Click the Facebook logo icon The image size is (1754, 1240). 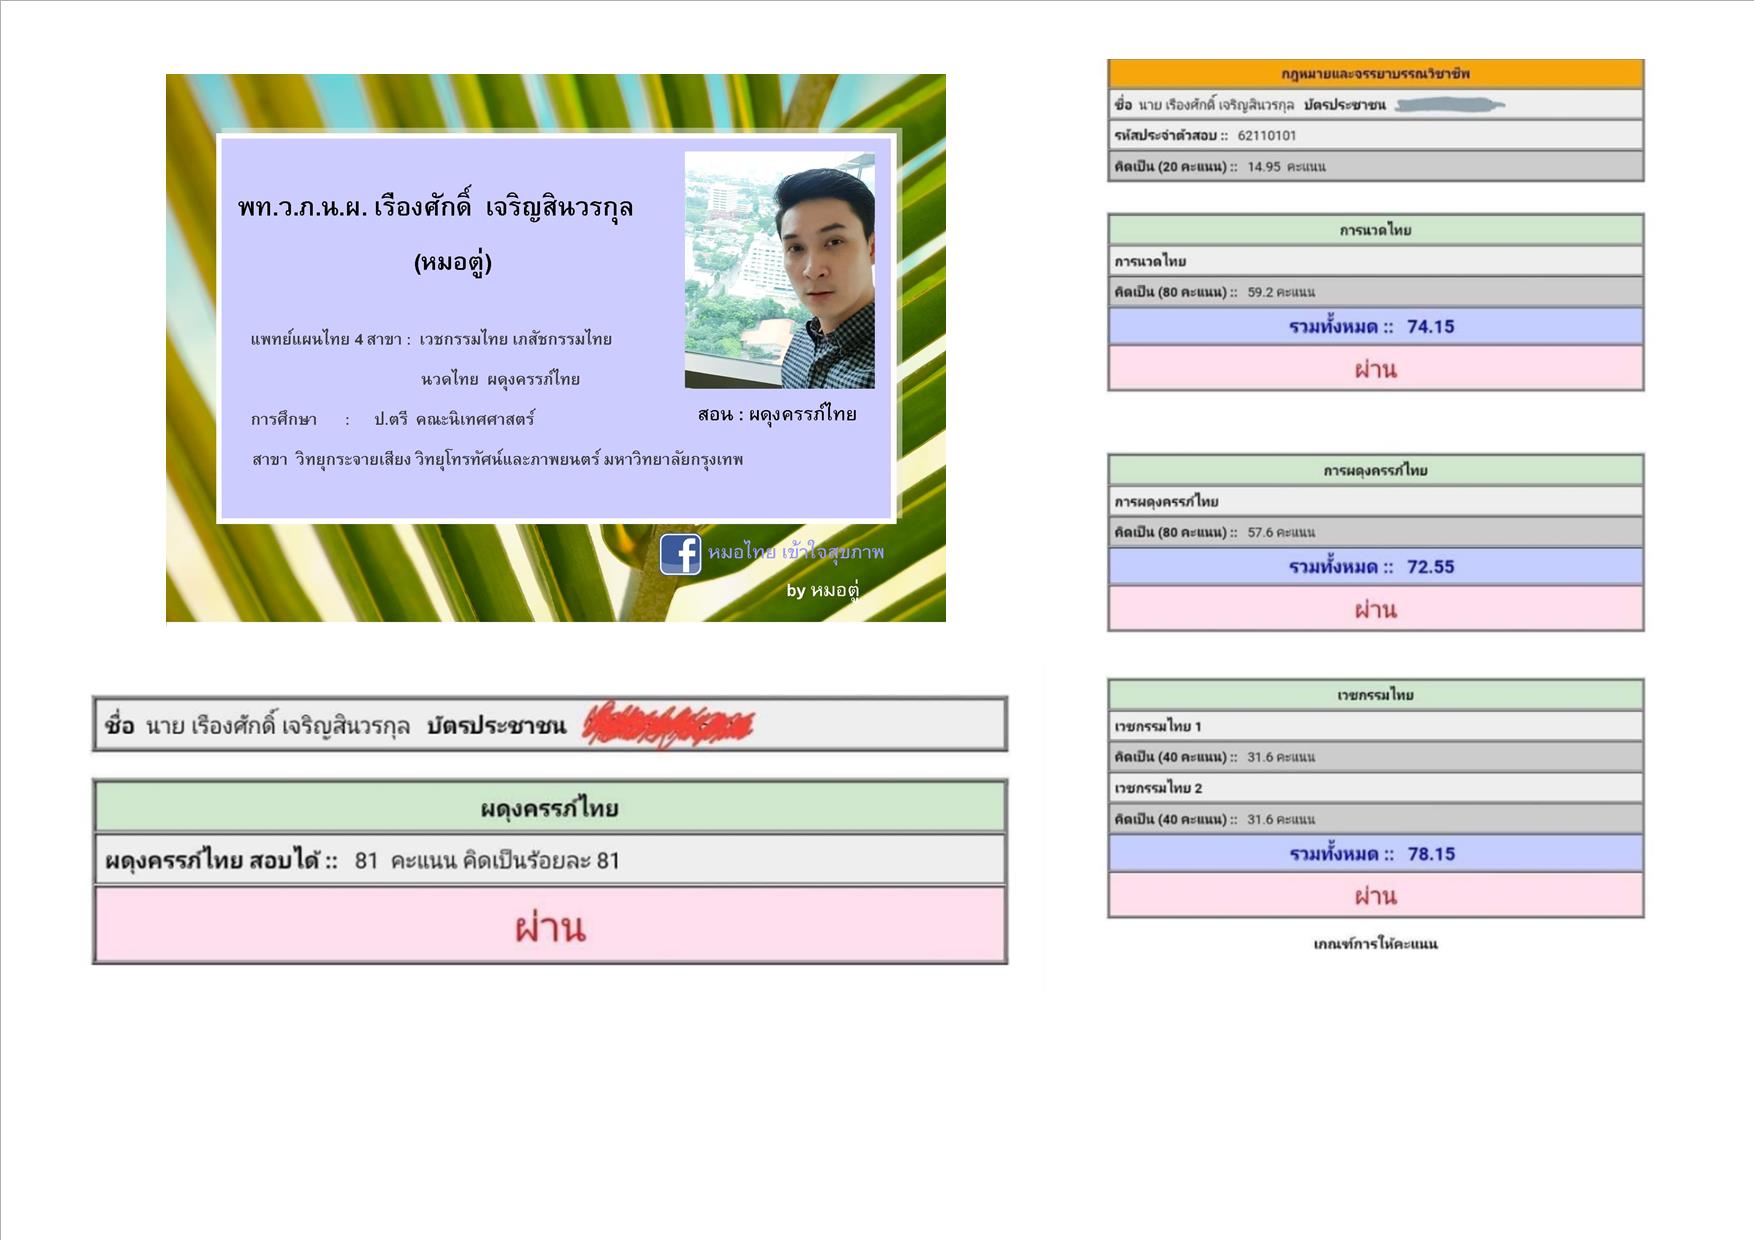[680, 554]
